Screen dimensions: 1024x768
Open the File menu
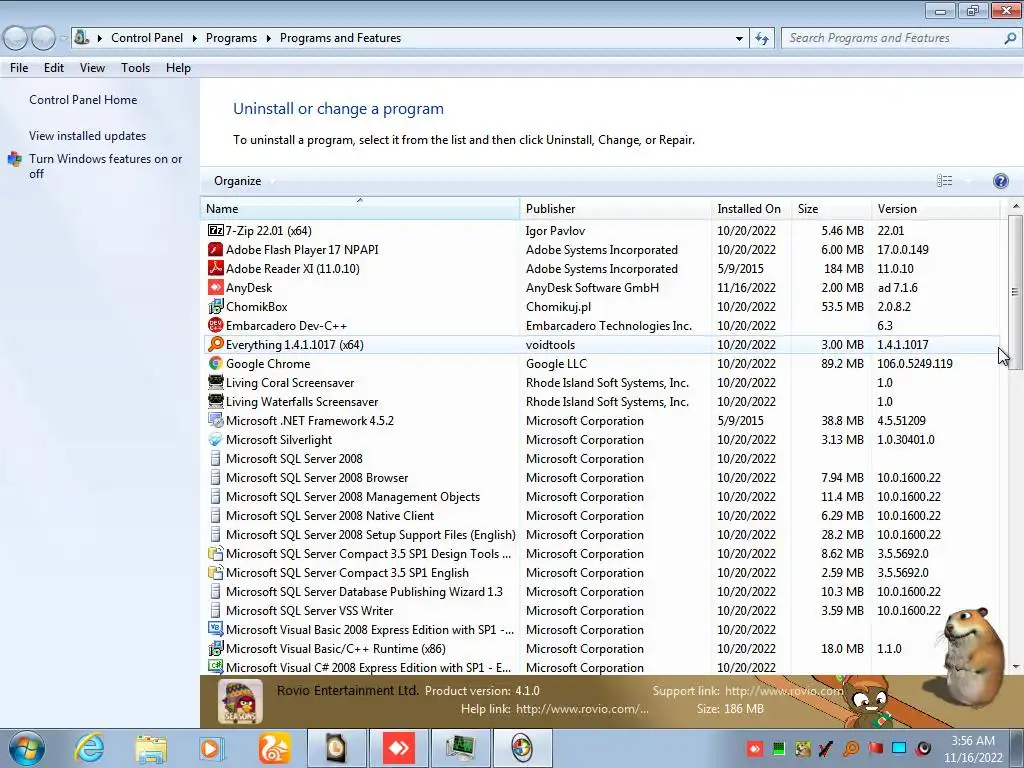coord(19,68)
